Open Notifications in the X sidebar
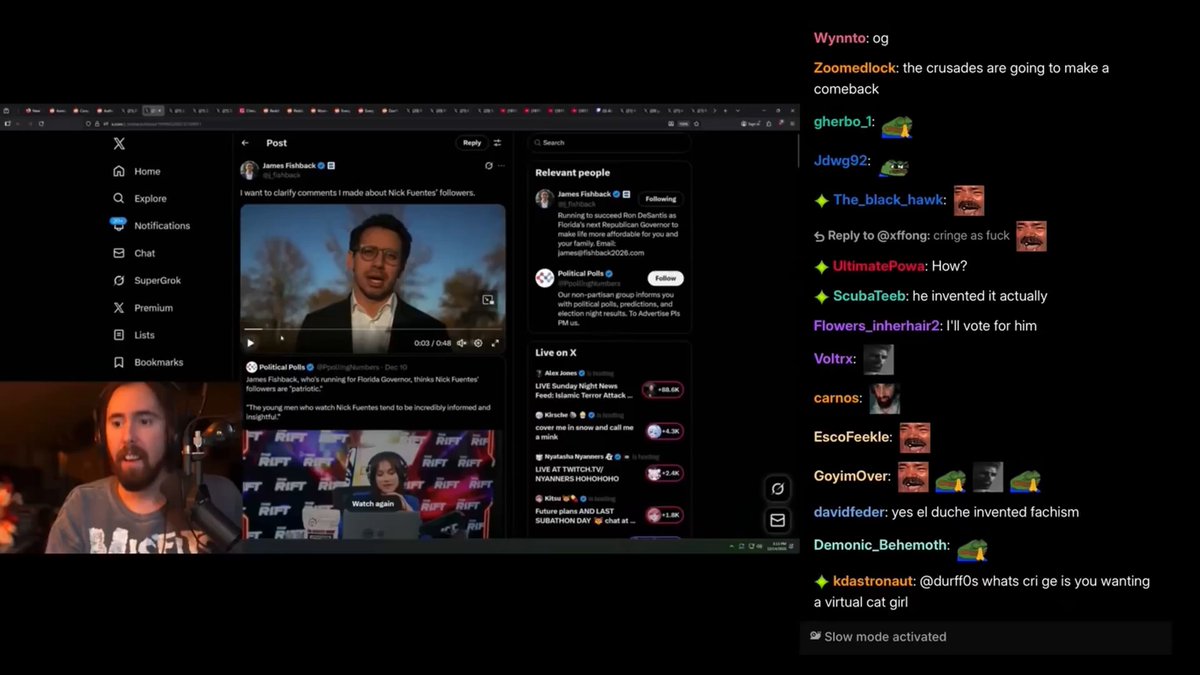Image resolution: width=1200 pixels, height=675 pixels. click(x=151, y=225)
